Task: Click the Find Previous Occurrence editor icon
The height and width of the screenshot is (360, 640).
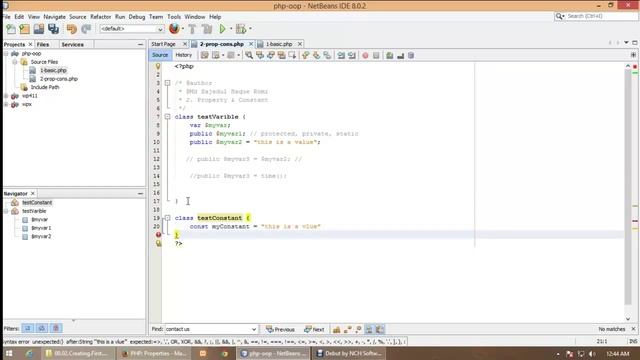Action: 260,55
